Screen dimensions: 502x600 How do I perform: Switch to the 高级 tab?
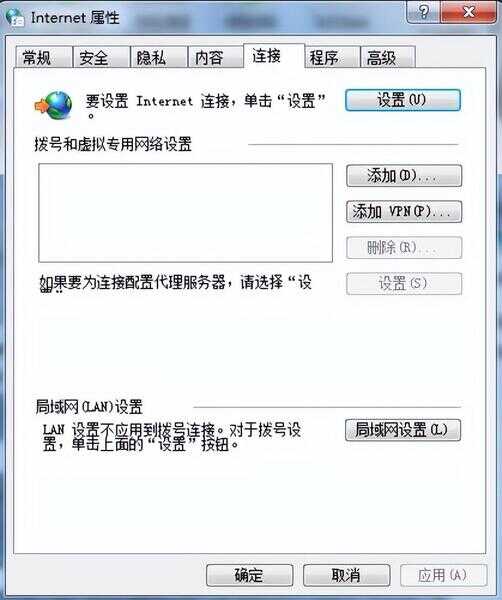point(388,58)
